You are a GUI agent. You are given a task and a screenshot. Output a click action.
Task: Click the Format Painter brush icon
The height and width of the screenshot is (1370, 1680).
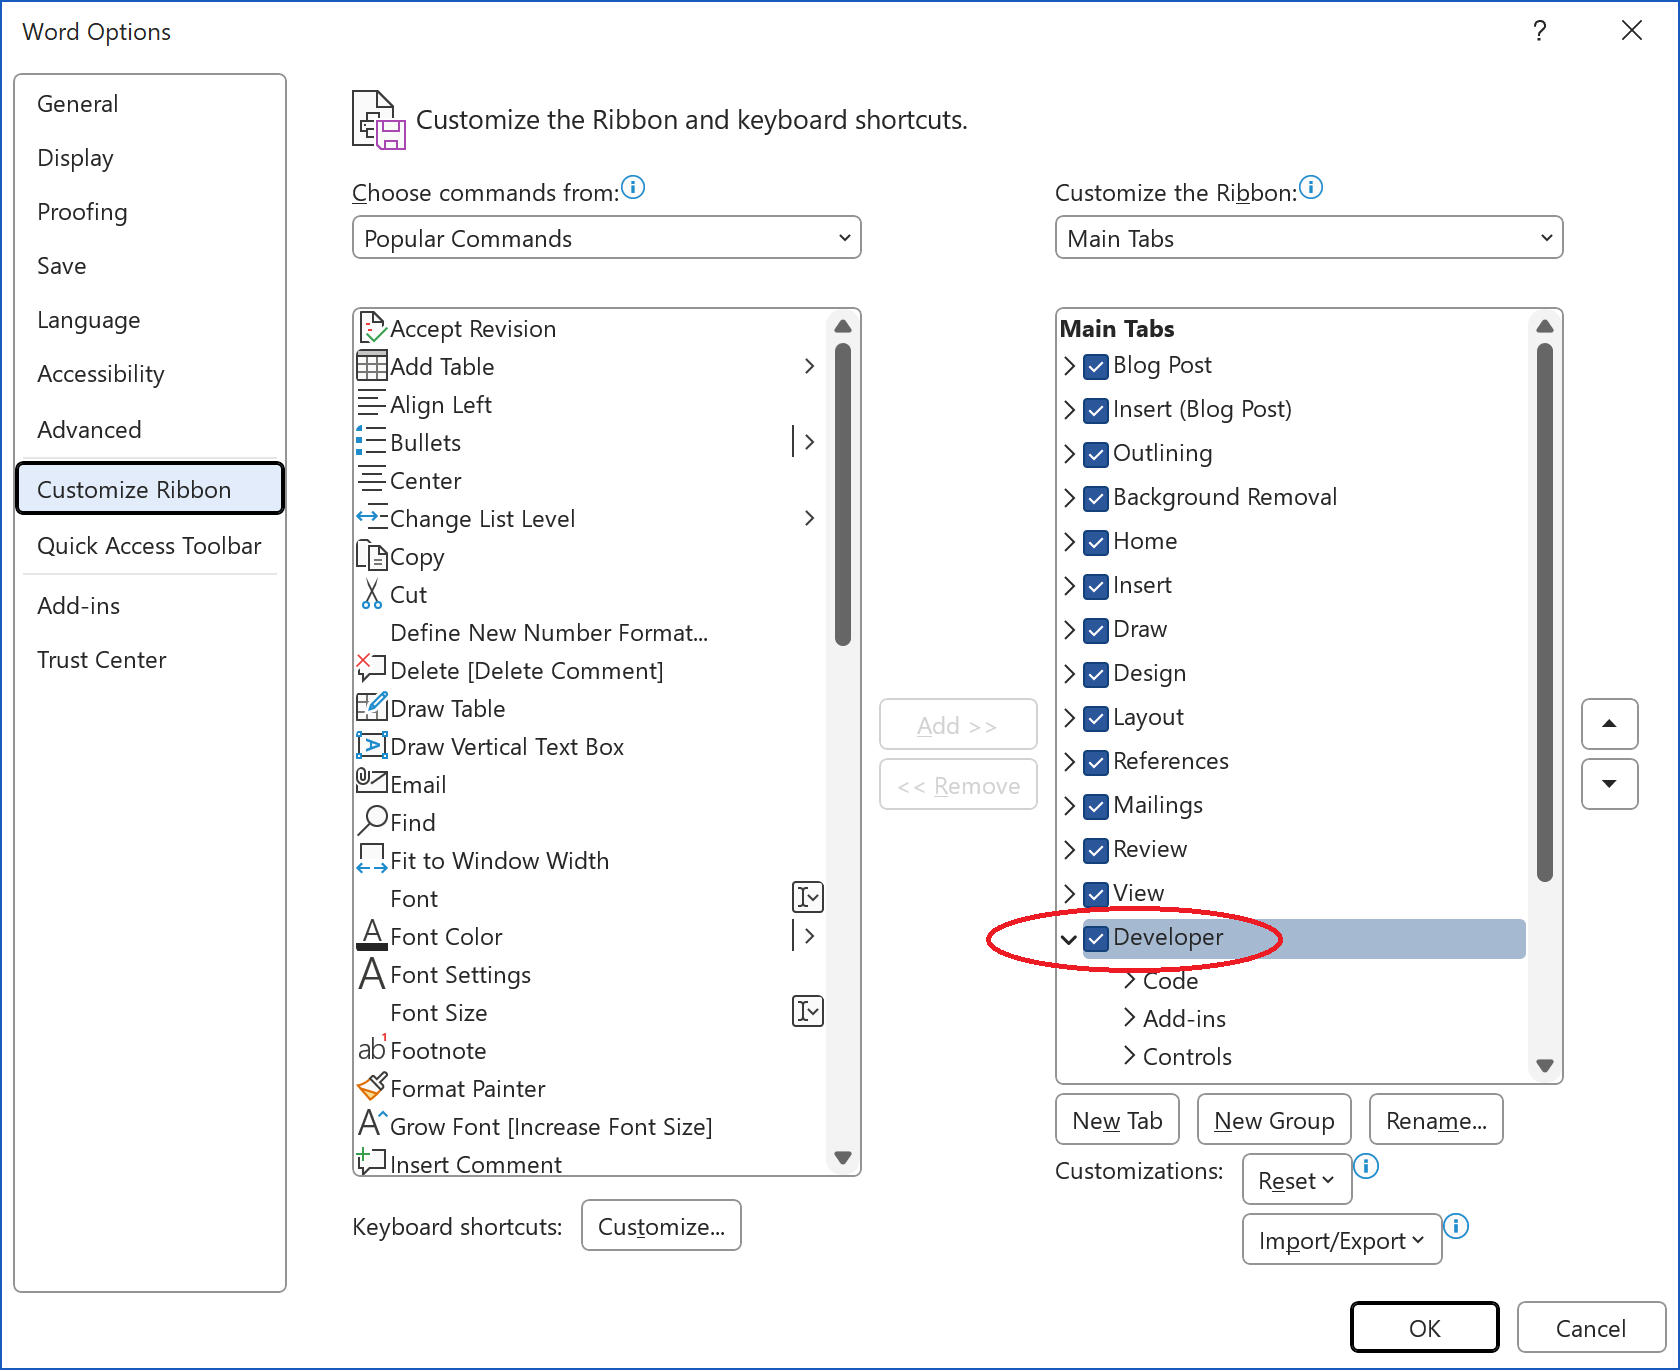[x=372, y=1087]
